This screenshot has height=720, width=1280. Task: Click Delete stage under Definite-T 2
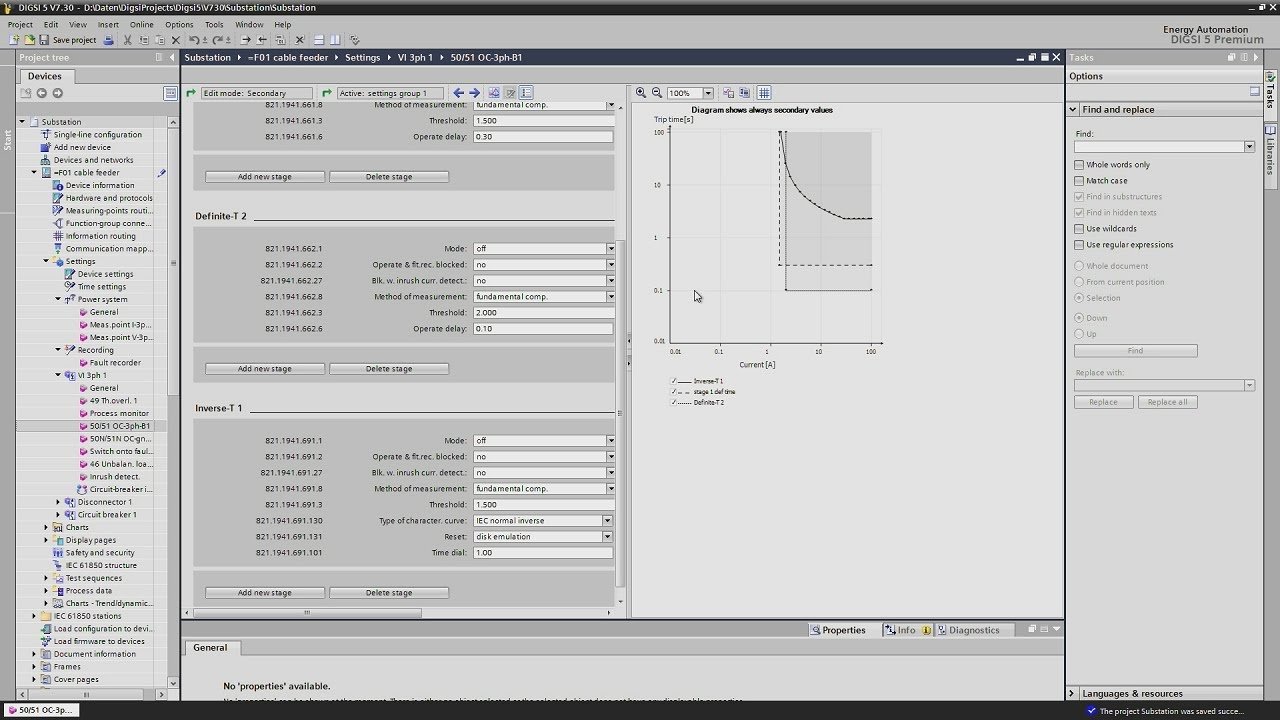389,369
